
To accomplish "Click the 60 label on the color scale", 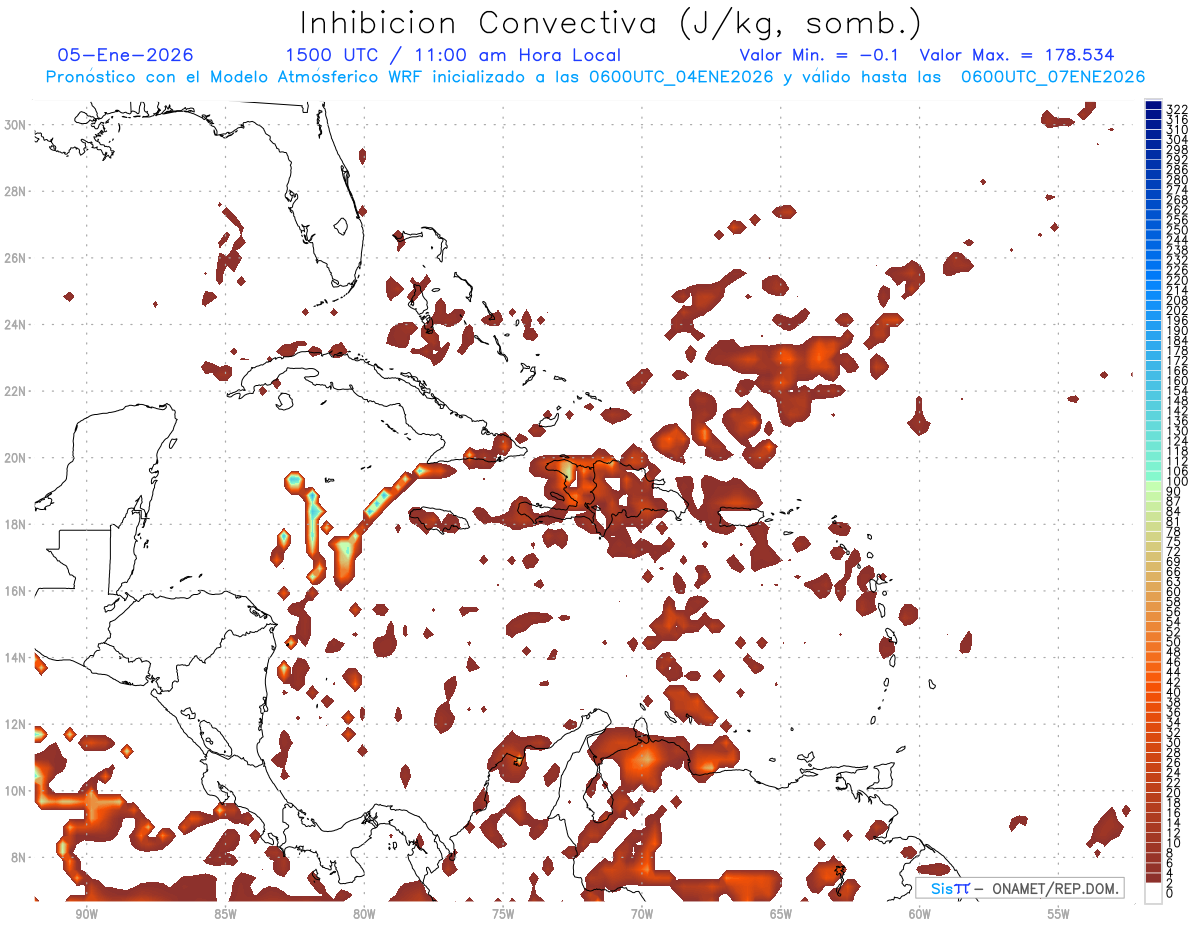I will (1174, 592).
